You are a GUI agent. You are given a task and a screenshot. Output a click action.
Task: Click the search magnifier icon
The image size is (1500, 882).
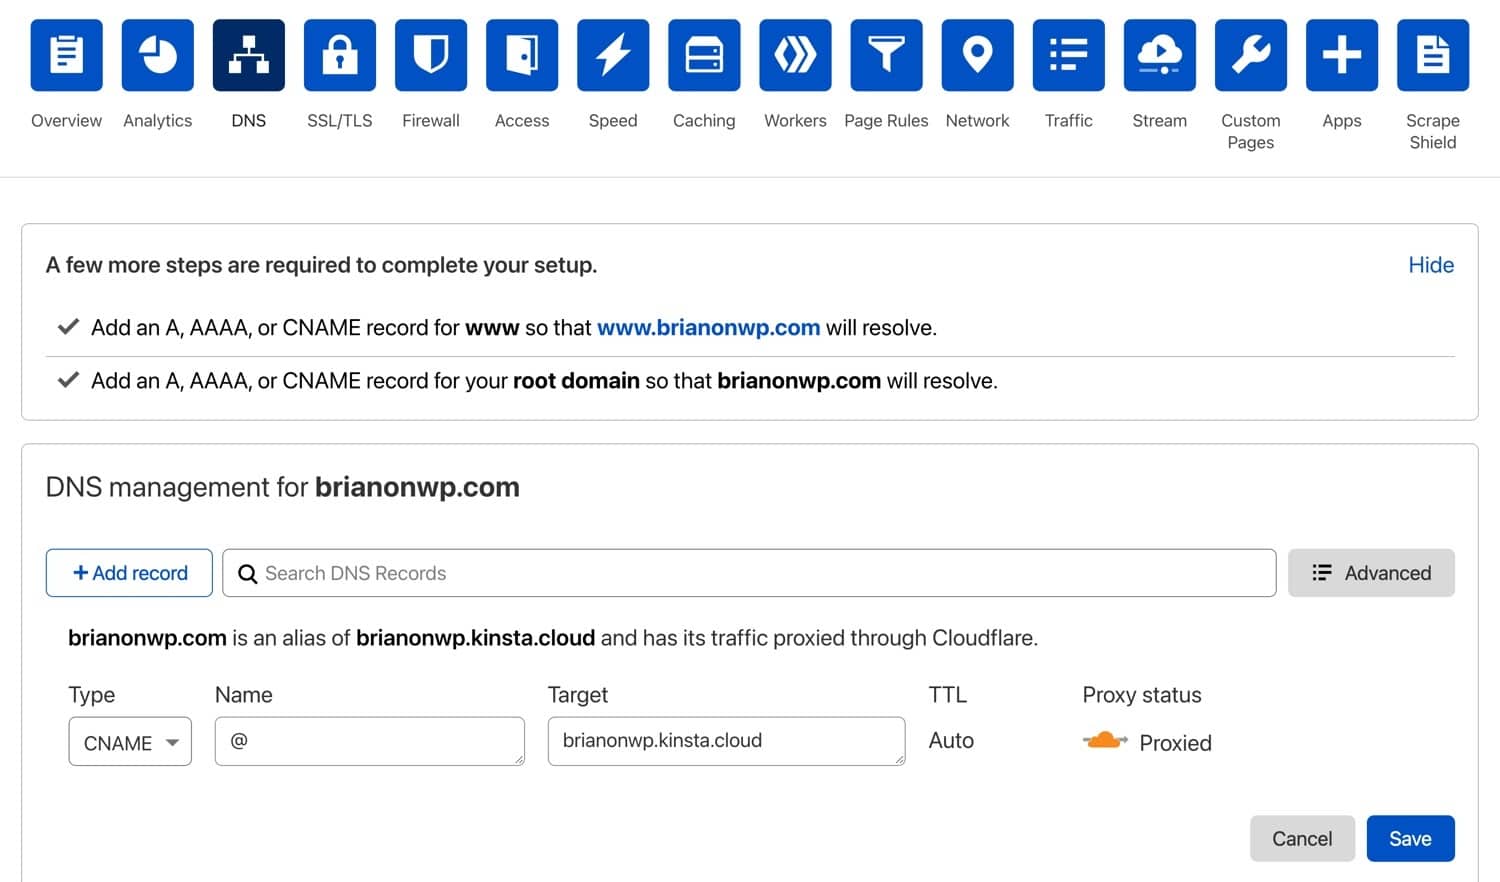pyautogui.click(x=247, y=574)
